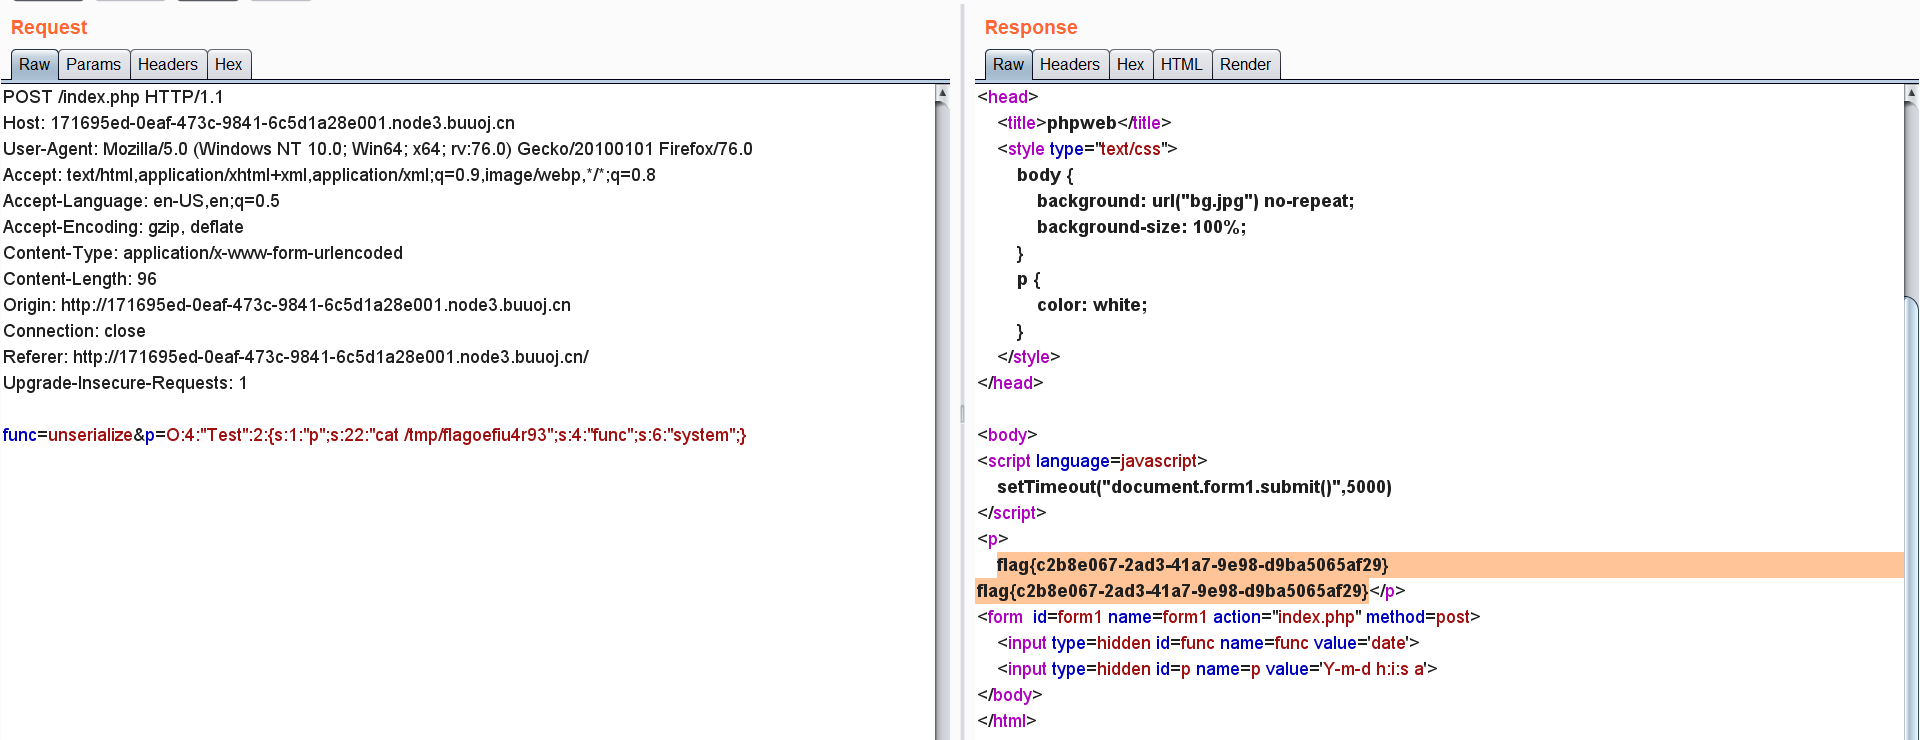Image resolution: width=1920 pixels, height=740 pixels.
Task: Click the hidden input p value line
Action: pyautogui.click(x=1217, y=669)
